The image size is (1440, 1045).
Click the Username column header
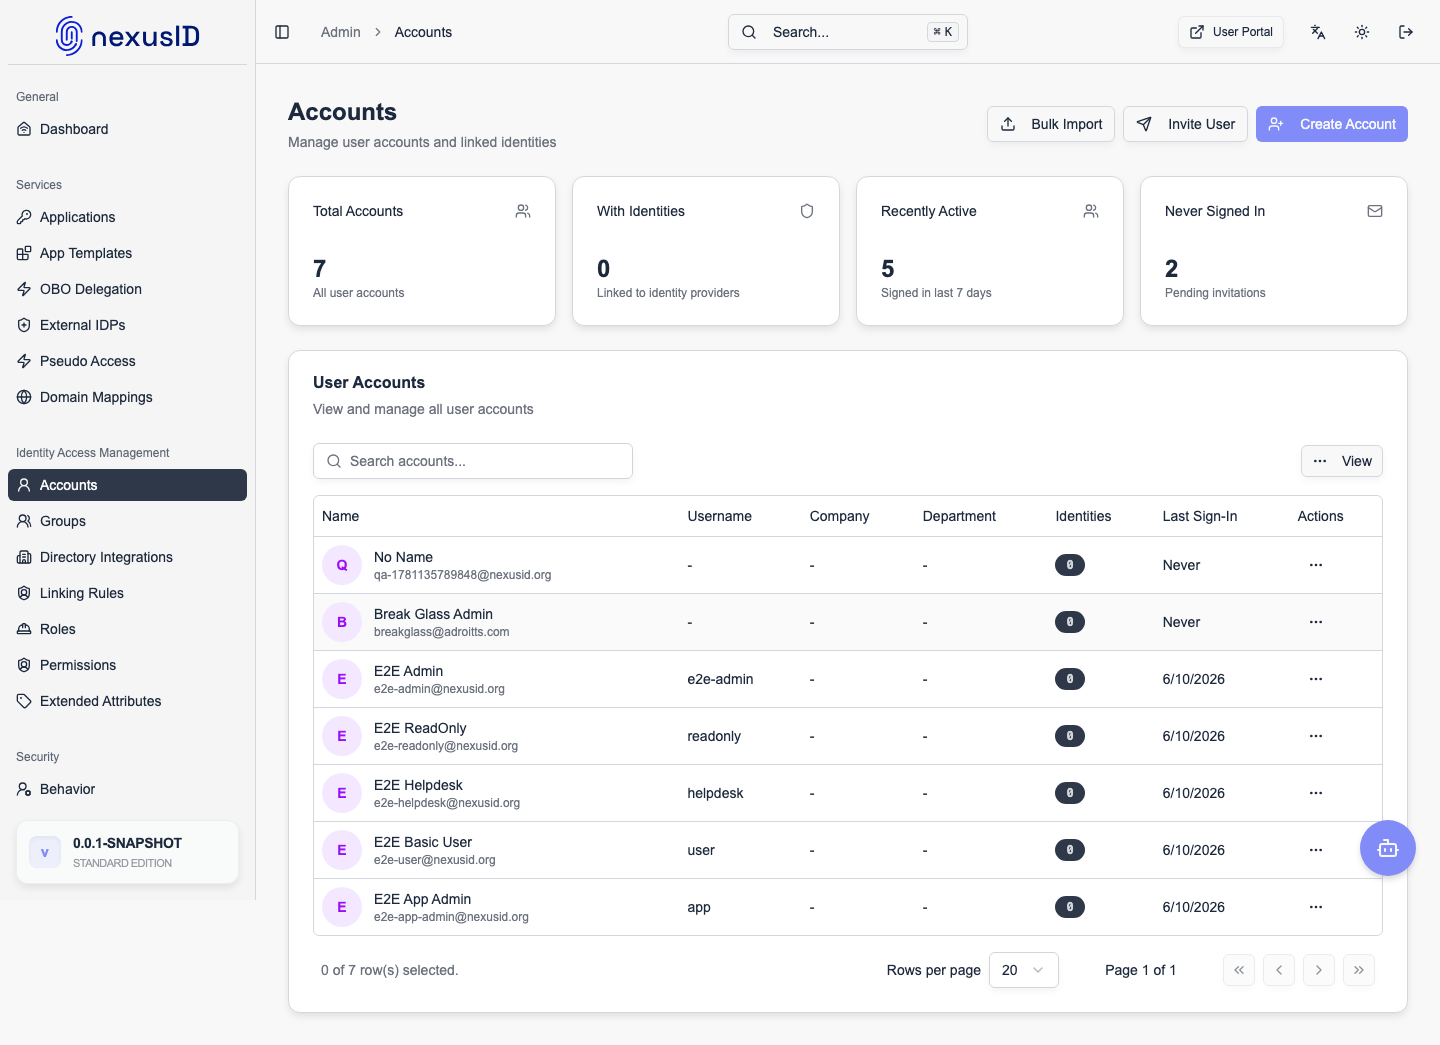pyautogui.click(x=719, y=516)
